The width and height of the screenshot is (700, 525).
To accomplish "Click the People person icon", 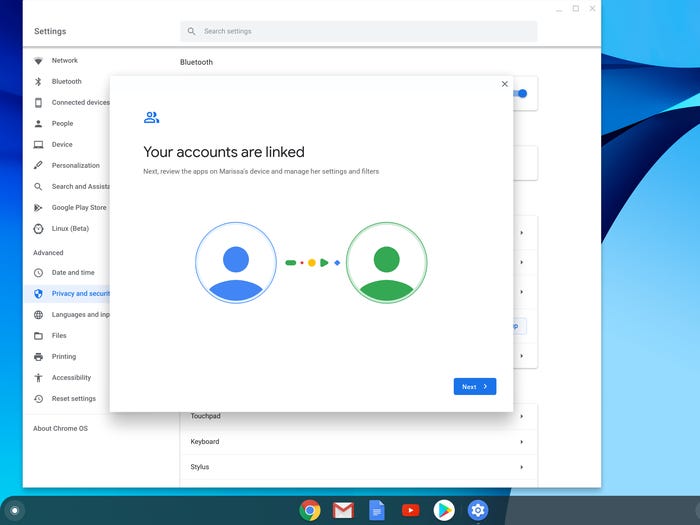I will coord(39,124).
